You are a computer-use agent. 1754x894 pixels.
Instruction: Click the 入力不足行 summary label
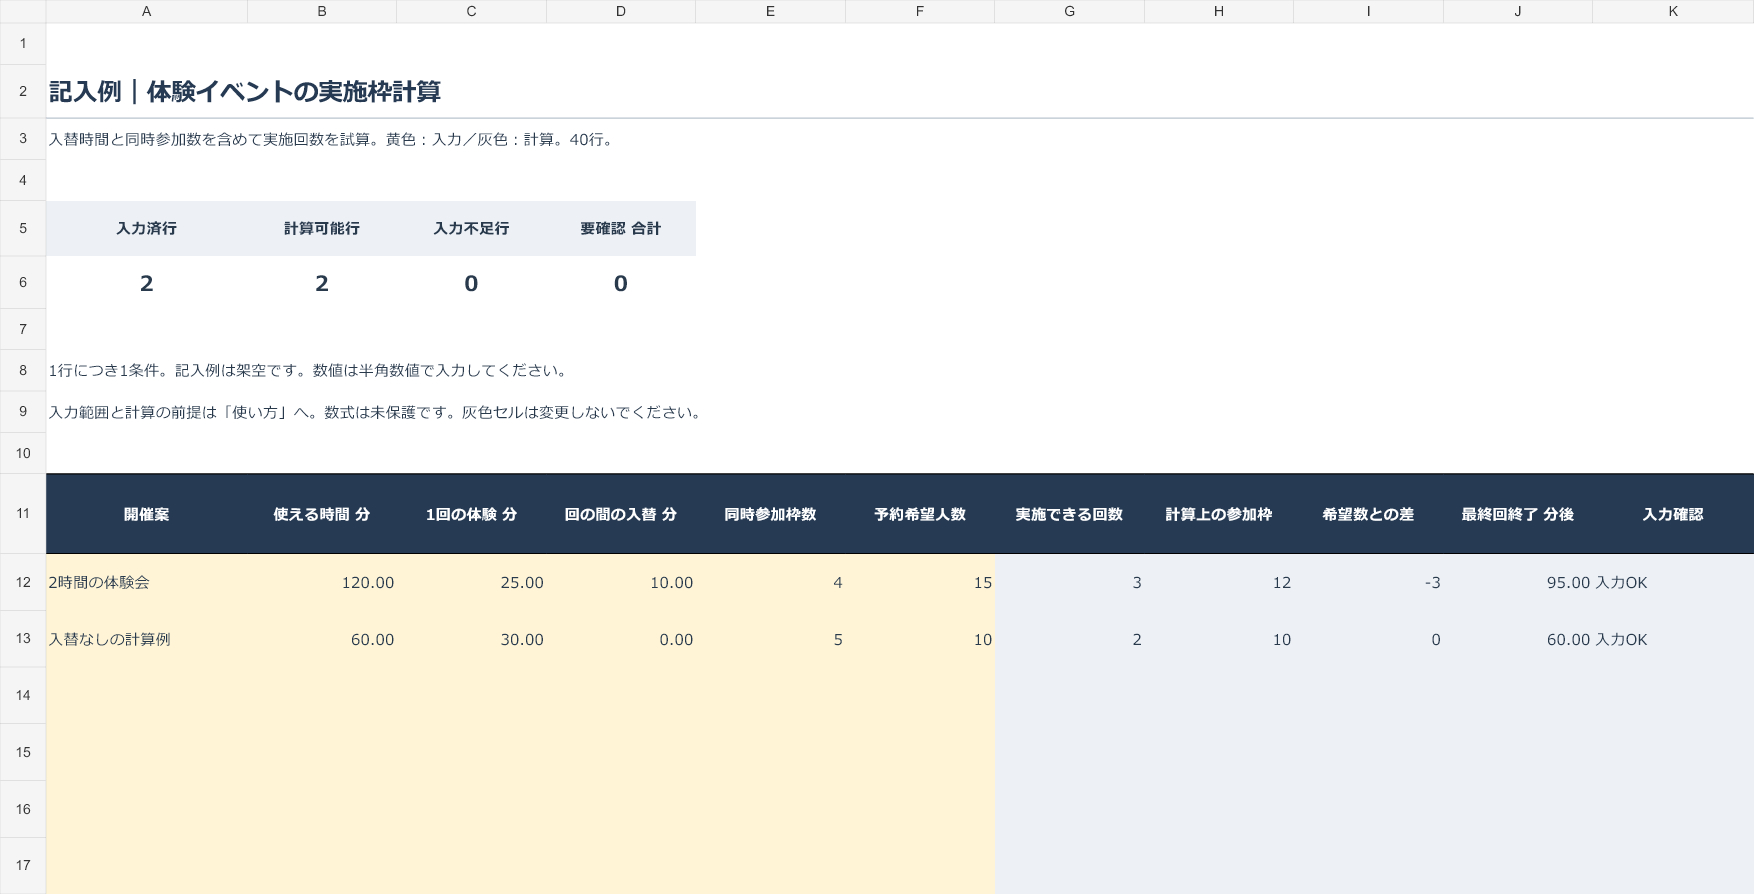[471, 229]
